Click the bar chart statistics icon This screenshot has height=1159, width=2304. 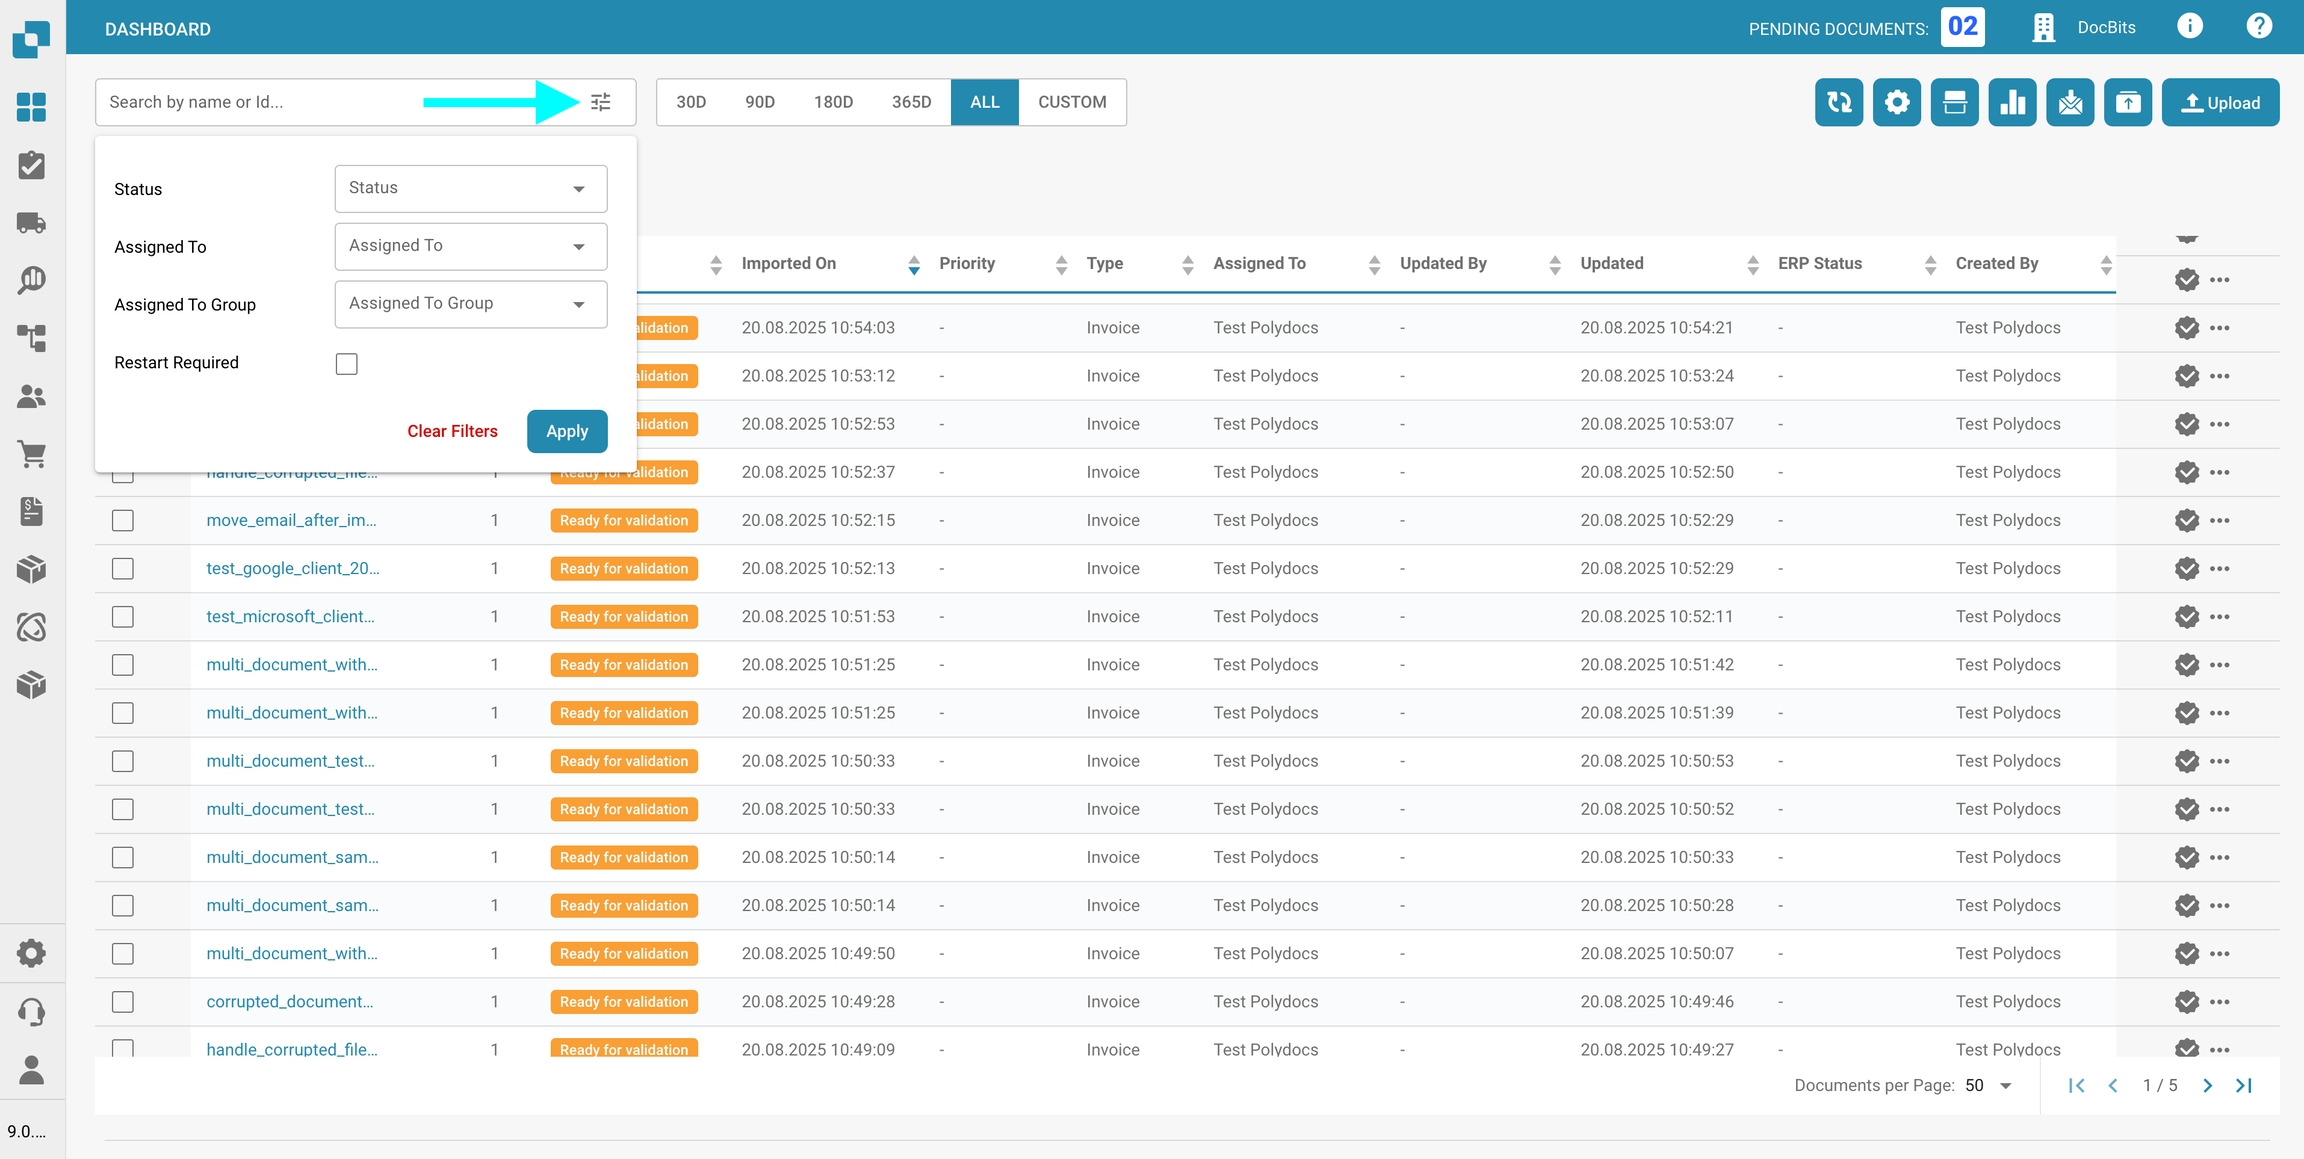click(x=2012, y=102)
